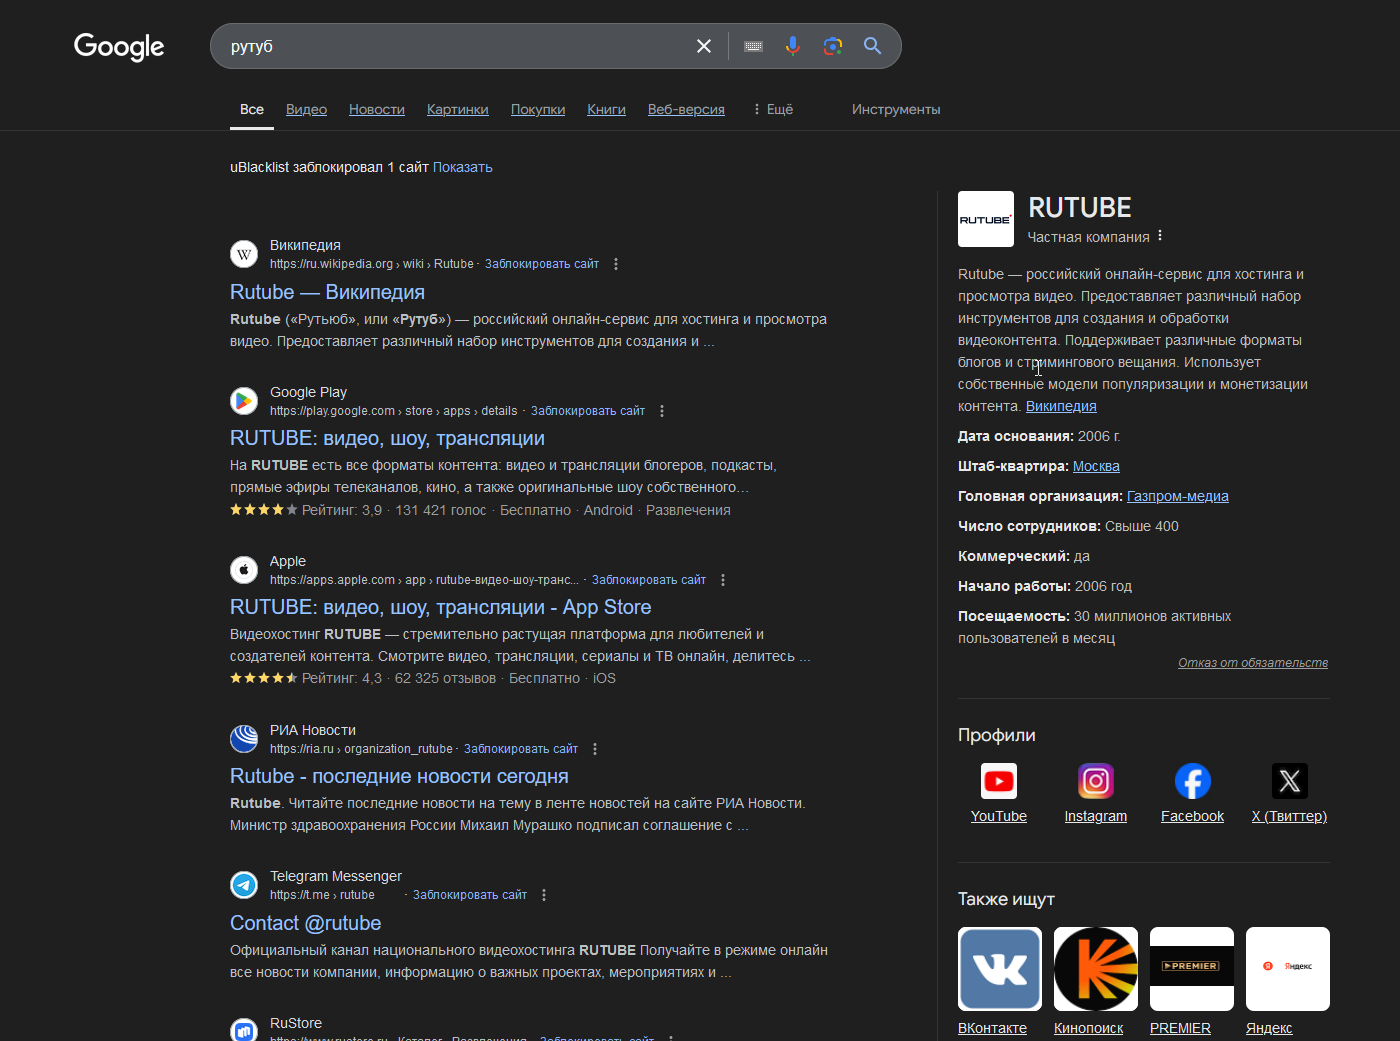Open the YouTube profile text link
1400x1041 pixels.
pyautogui.click(x=999, y=816)
